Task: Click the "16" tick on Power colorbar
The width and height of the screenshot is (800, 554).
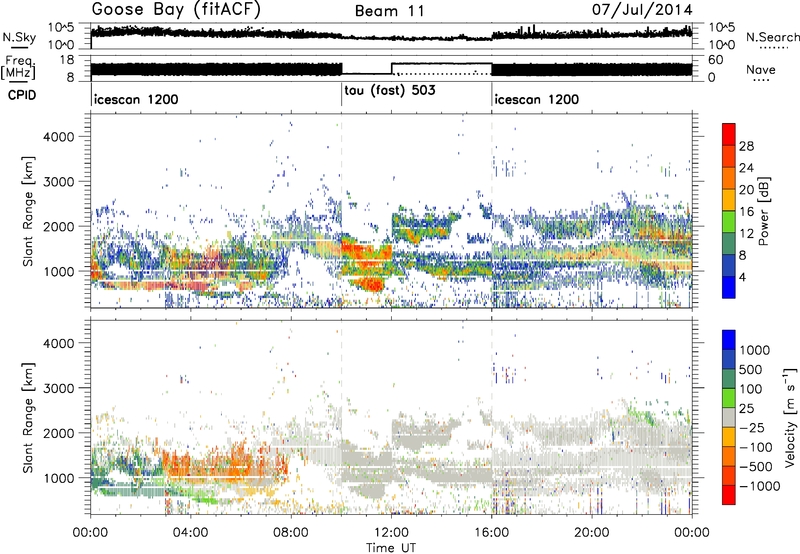Action: [746, 212]
